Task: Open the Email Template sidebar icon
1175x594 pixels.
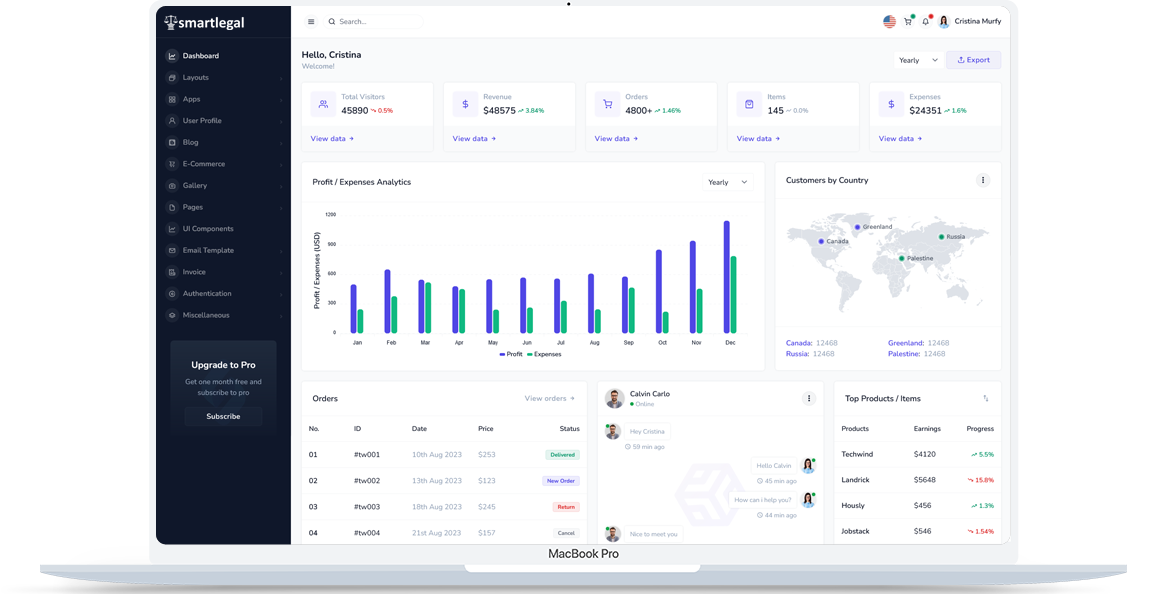Action: point(170,250)
